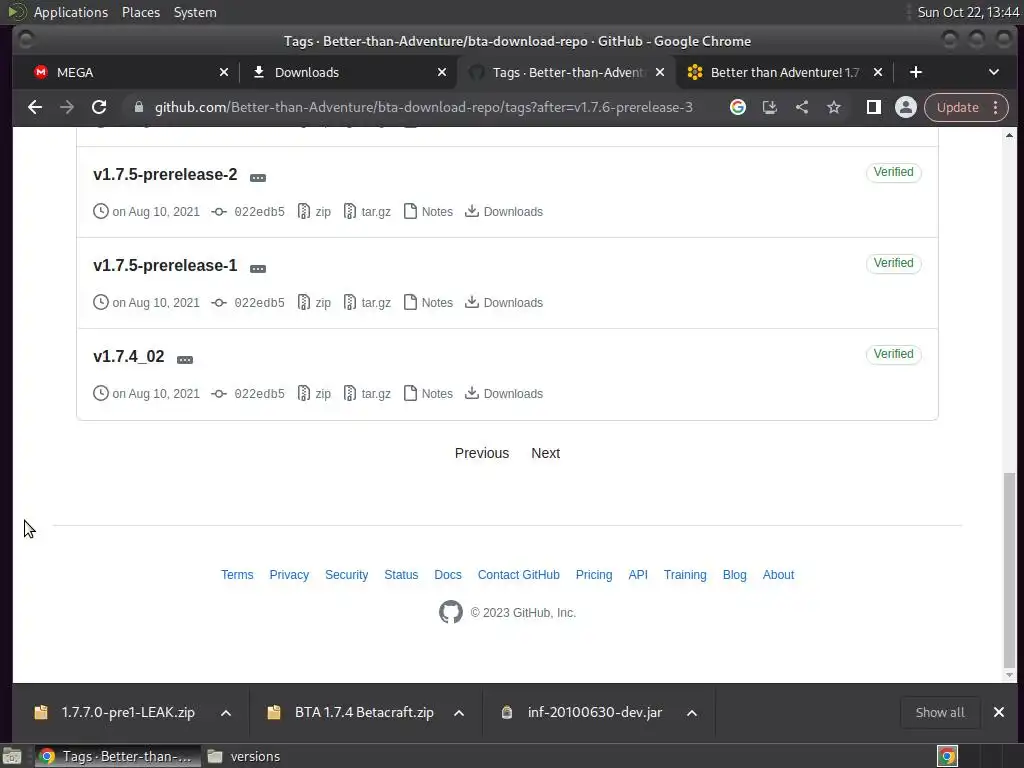
Task: Open the v1.7.4_02 tag title
Action: point(129,357)
